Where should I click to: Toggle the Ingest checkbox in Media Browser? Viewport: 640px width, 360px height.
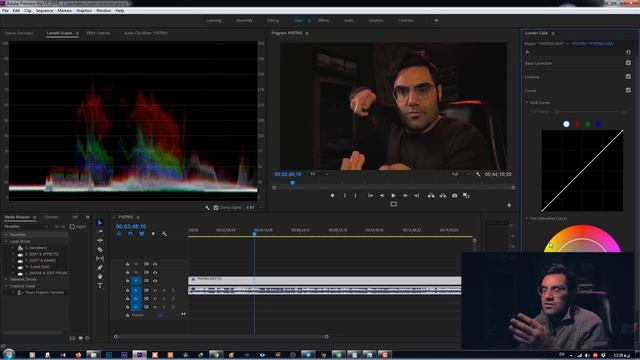(72, 227)
